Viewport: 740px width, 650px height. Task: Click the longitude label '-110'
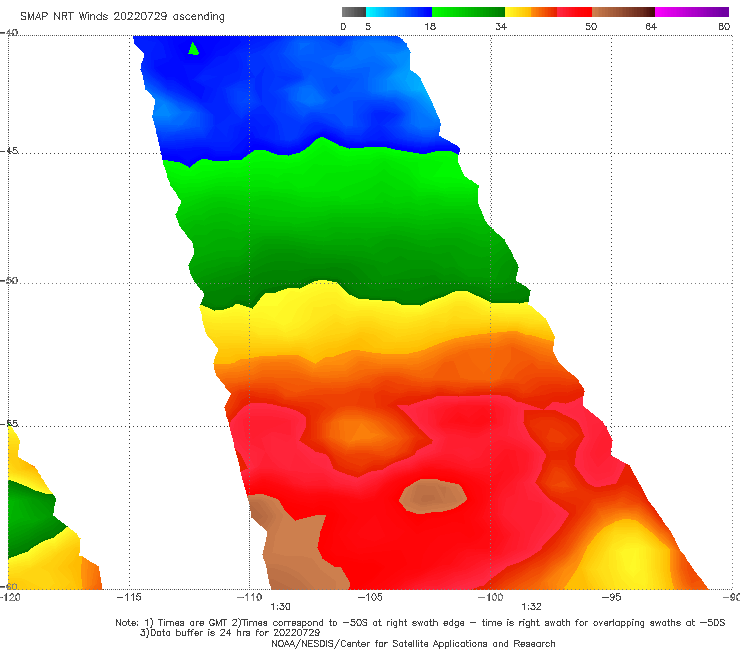(x=249, y=597)
